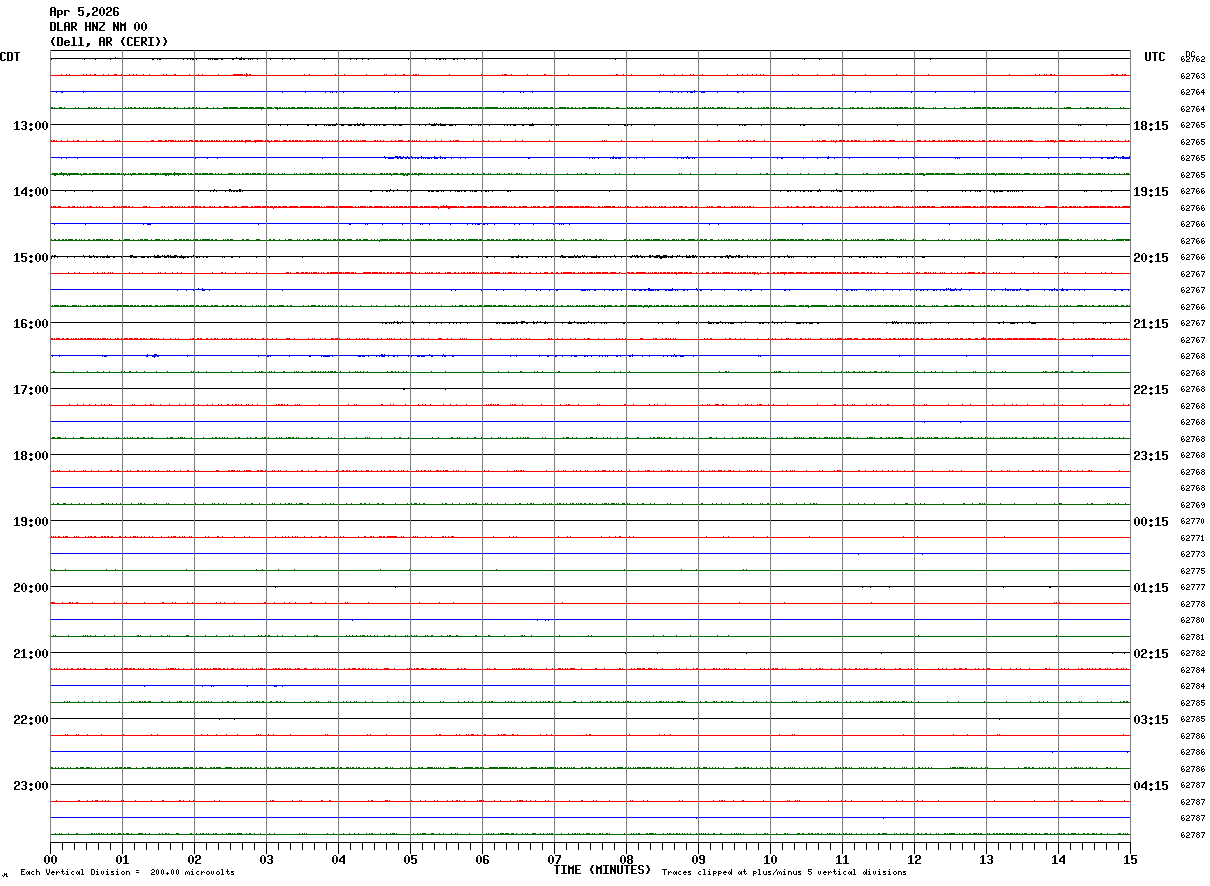Viewport: 1210px width, 886px height.
Task: Click the 00 minute tick label
Action: click(x=50, y=859)
